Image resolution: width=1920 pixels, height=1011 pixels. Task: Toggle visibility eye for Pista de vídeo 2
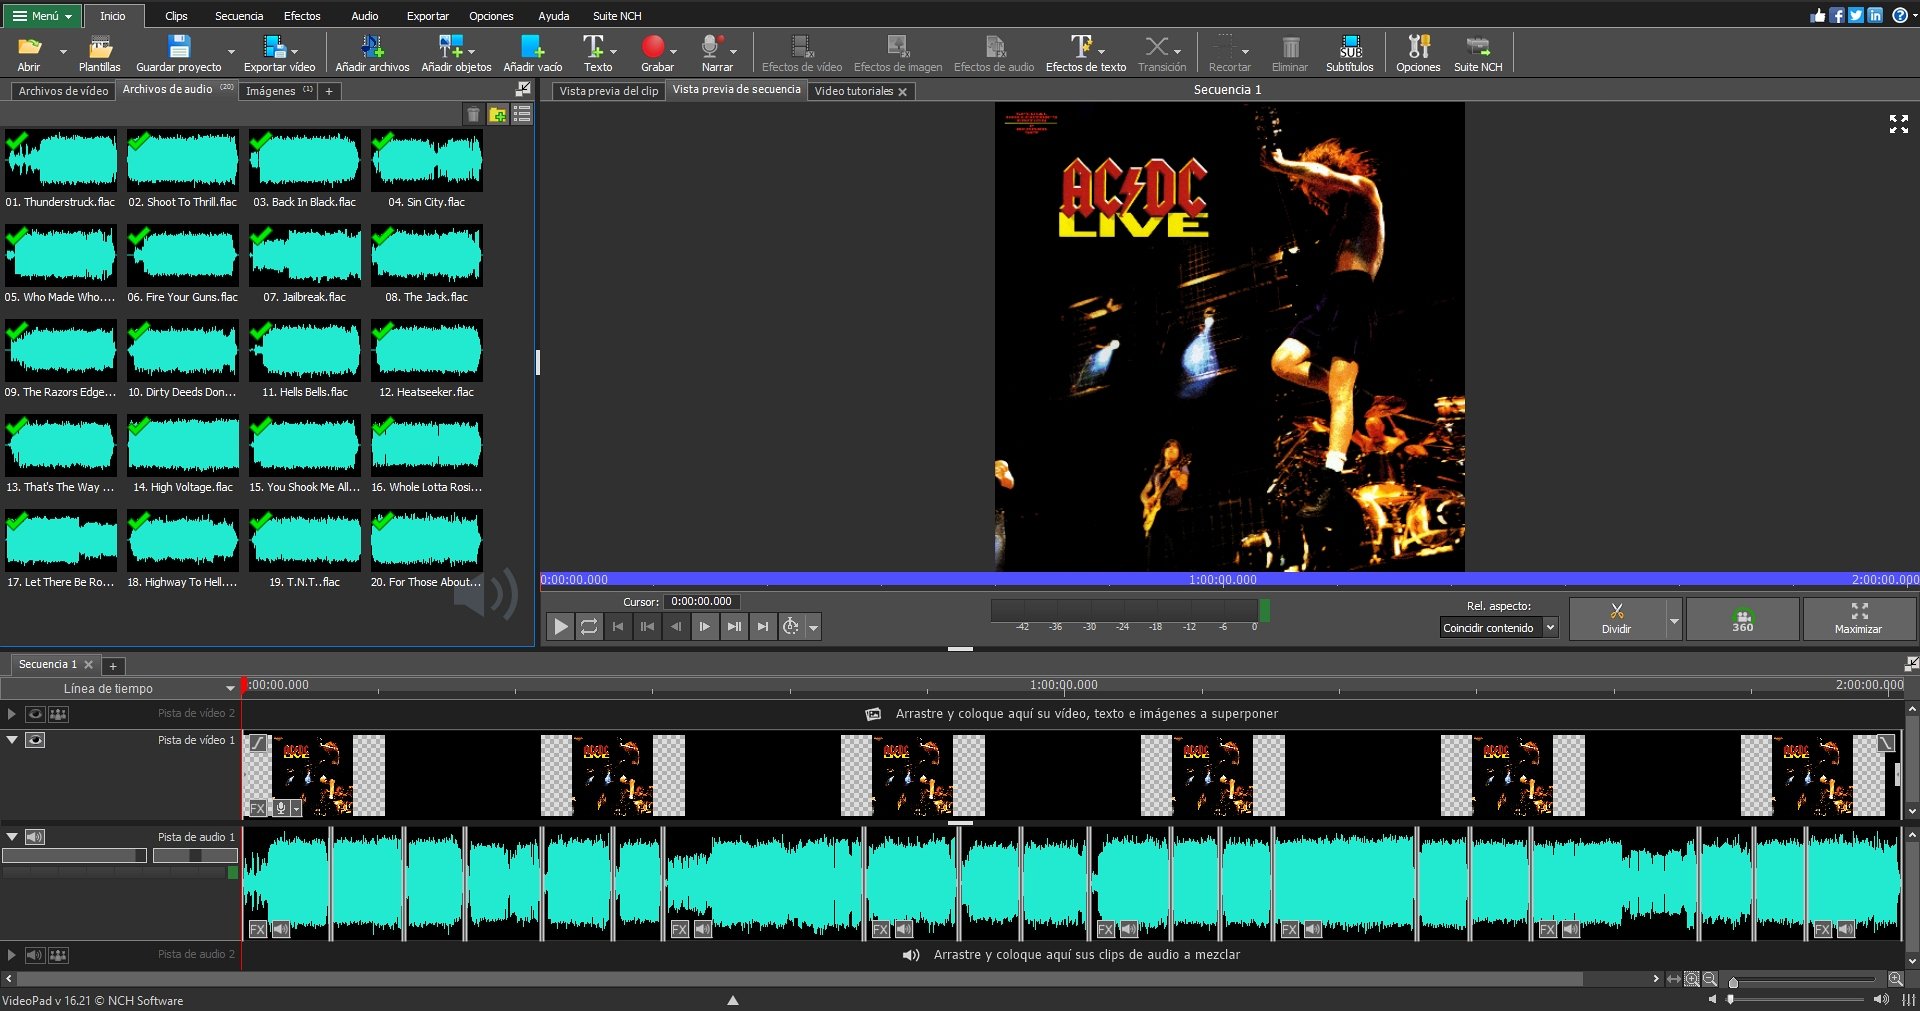35,714
